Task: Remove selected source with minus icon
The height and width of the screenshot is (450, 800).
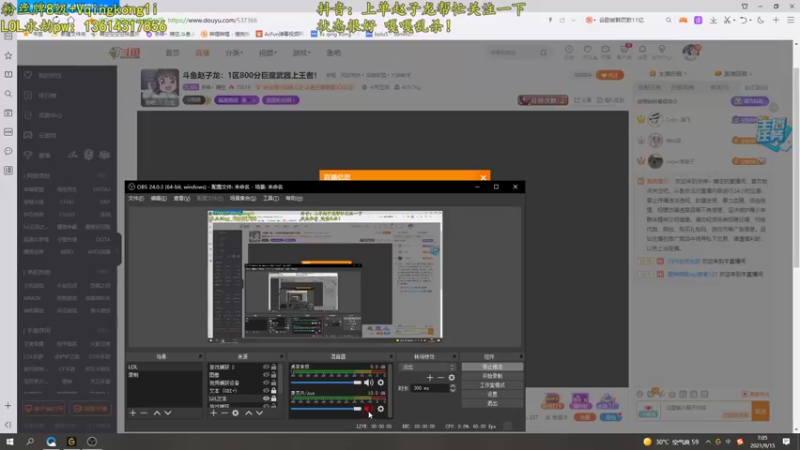Action: 224,413
